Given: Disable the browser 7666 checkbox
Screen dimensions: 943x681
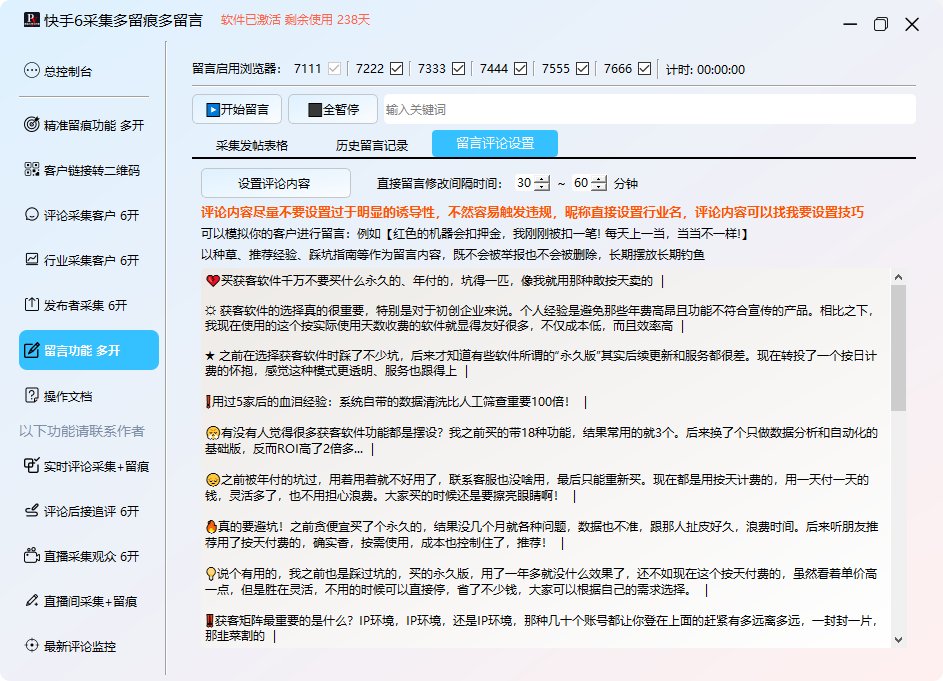Looking at the screenshot, I should click(x=645, y=69).
